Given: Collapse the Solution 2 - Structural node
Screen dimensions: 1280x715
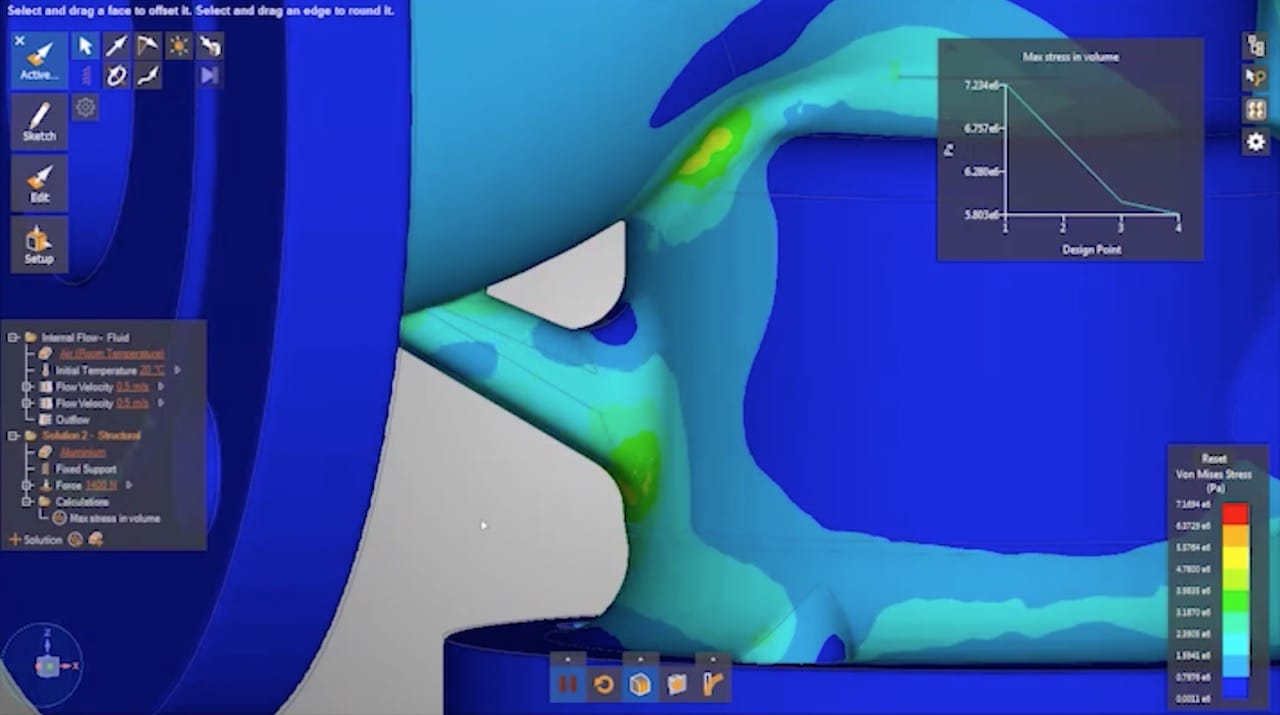Looking at the screenshot, I should (x=13, y=436).
